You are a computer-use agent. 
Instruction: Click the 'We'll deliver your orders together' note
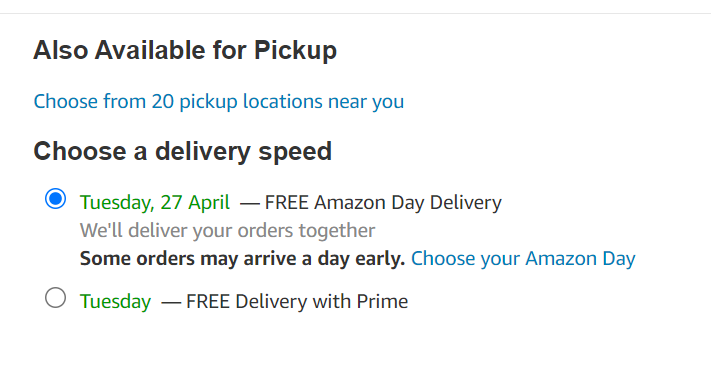click(x=227, y=230)
